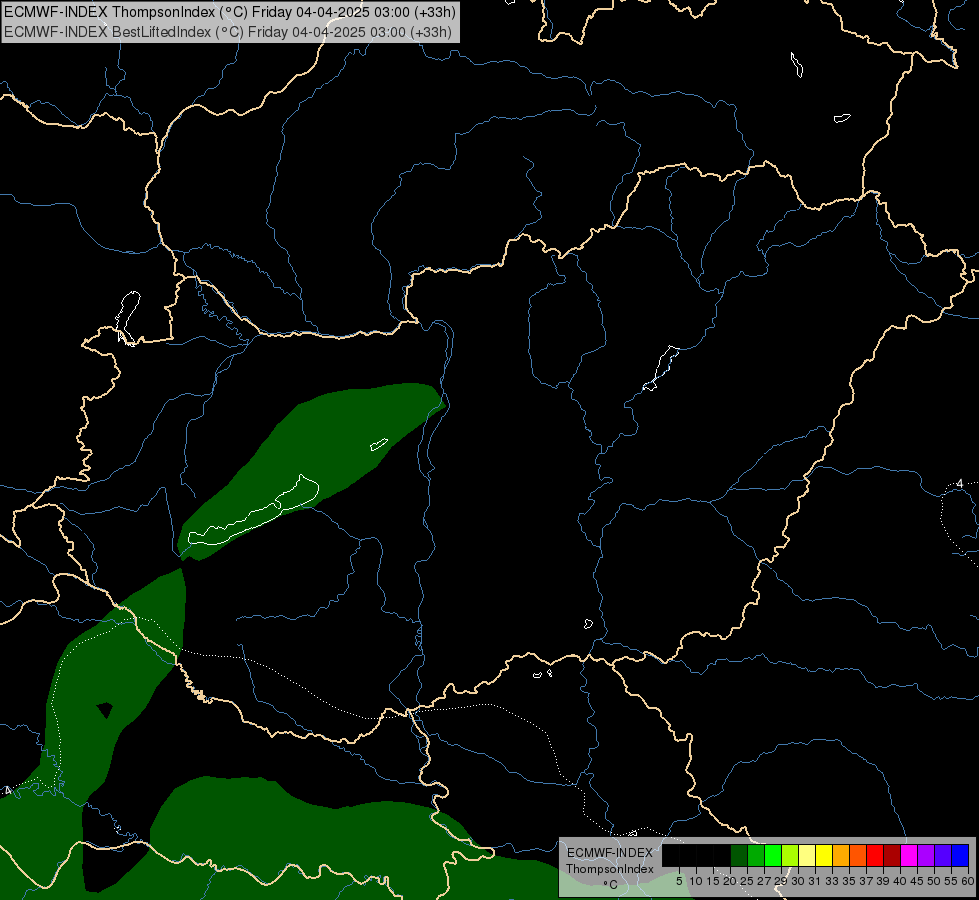Click the large elongated lake outline inside green area

click(253, 512)
